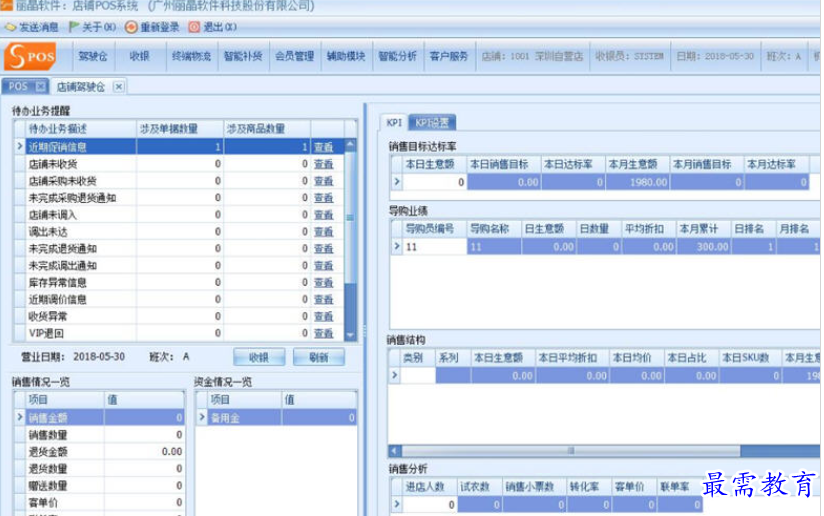Click 查看 link for 近期调价信息
824x516 pixels.
pos(324,300)
